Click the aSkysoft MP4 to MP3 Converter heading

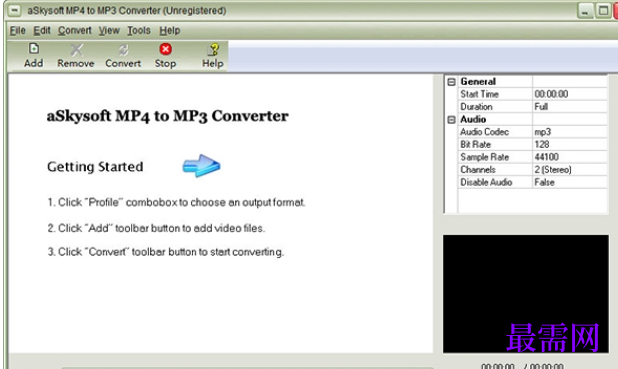168,116
